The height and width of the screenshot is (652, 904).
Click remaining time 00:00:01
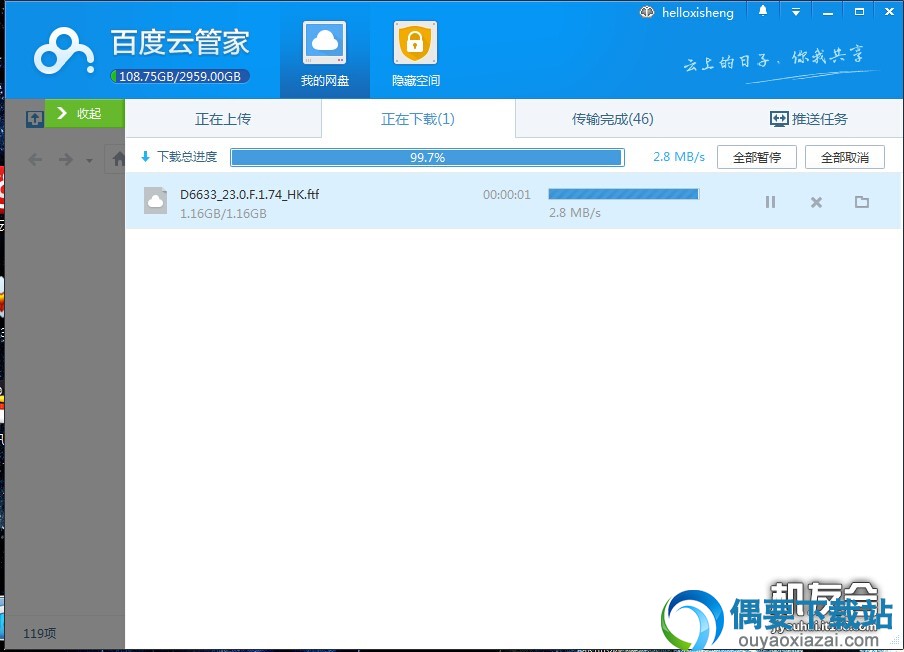(x=507, y=195)
